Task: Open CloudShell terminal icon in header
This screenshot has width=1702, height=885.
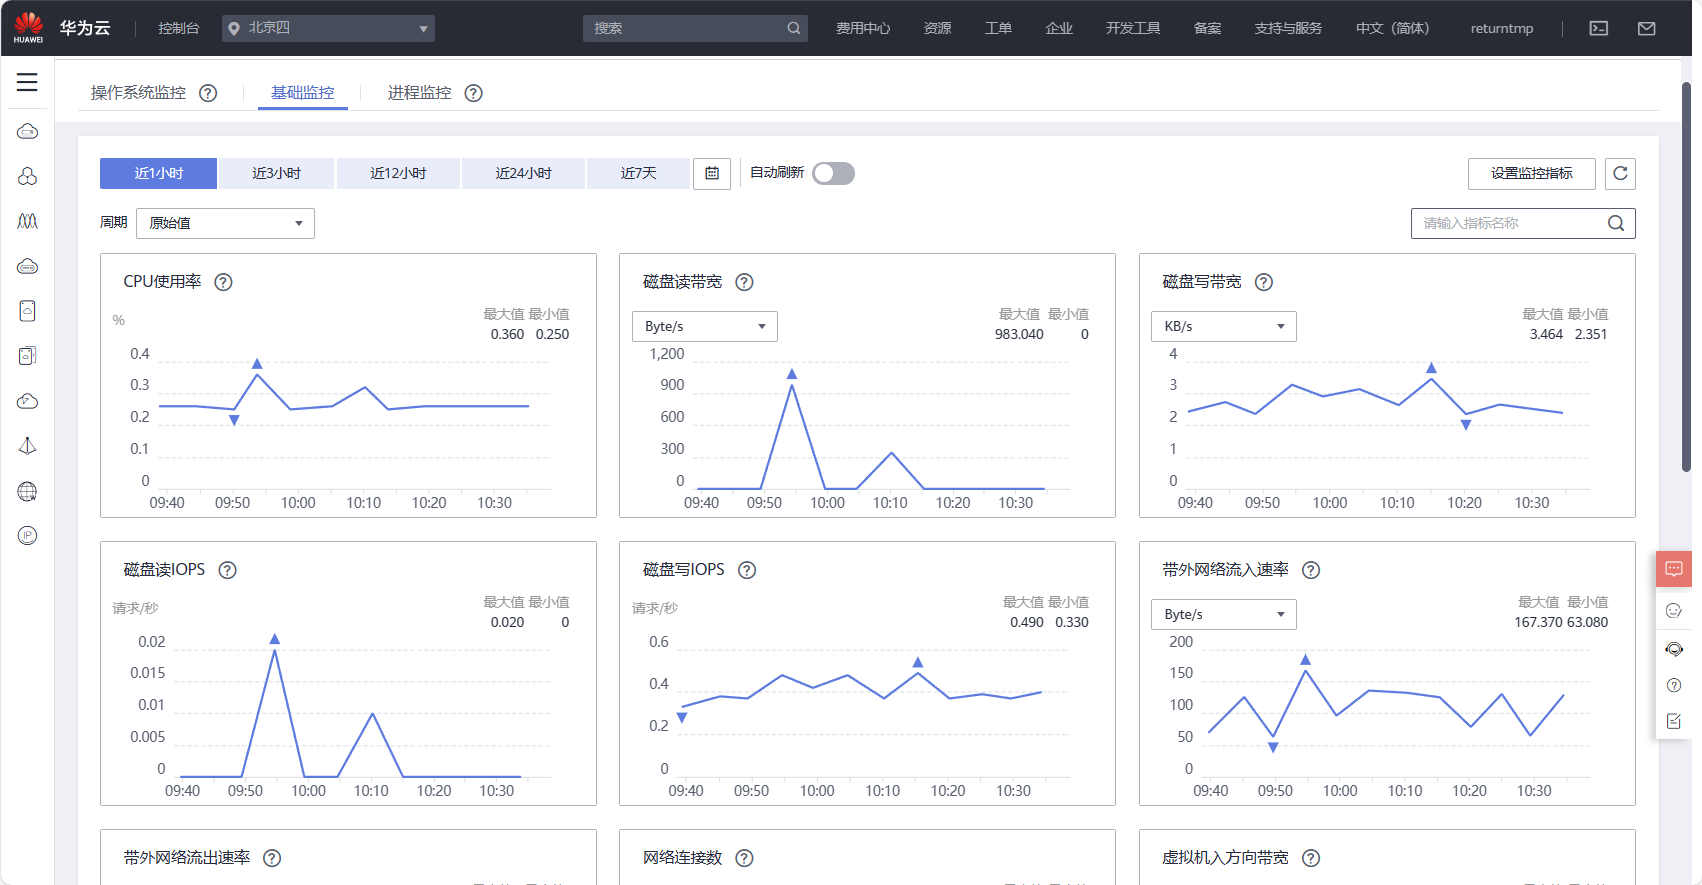Action: [1599, 28]
